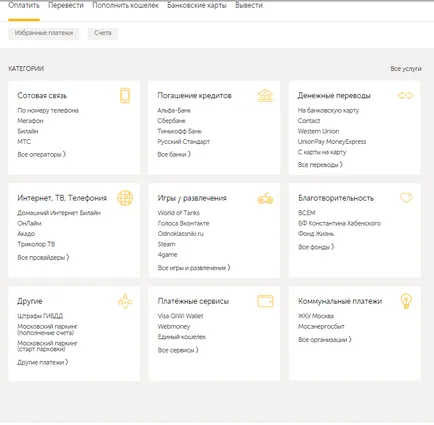Expand Все операторы list
This screenshot has height=425, width=434.
pos(42,154)
